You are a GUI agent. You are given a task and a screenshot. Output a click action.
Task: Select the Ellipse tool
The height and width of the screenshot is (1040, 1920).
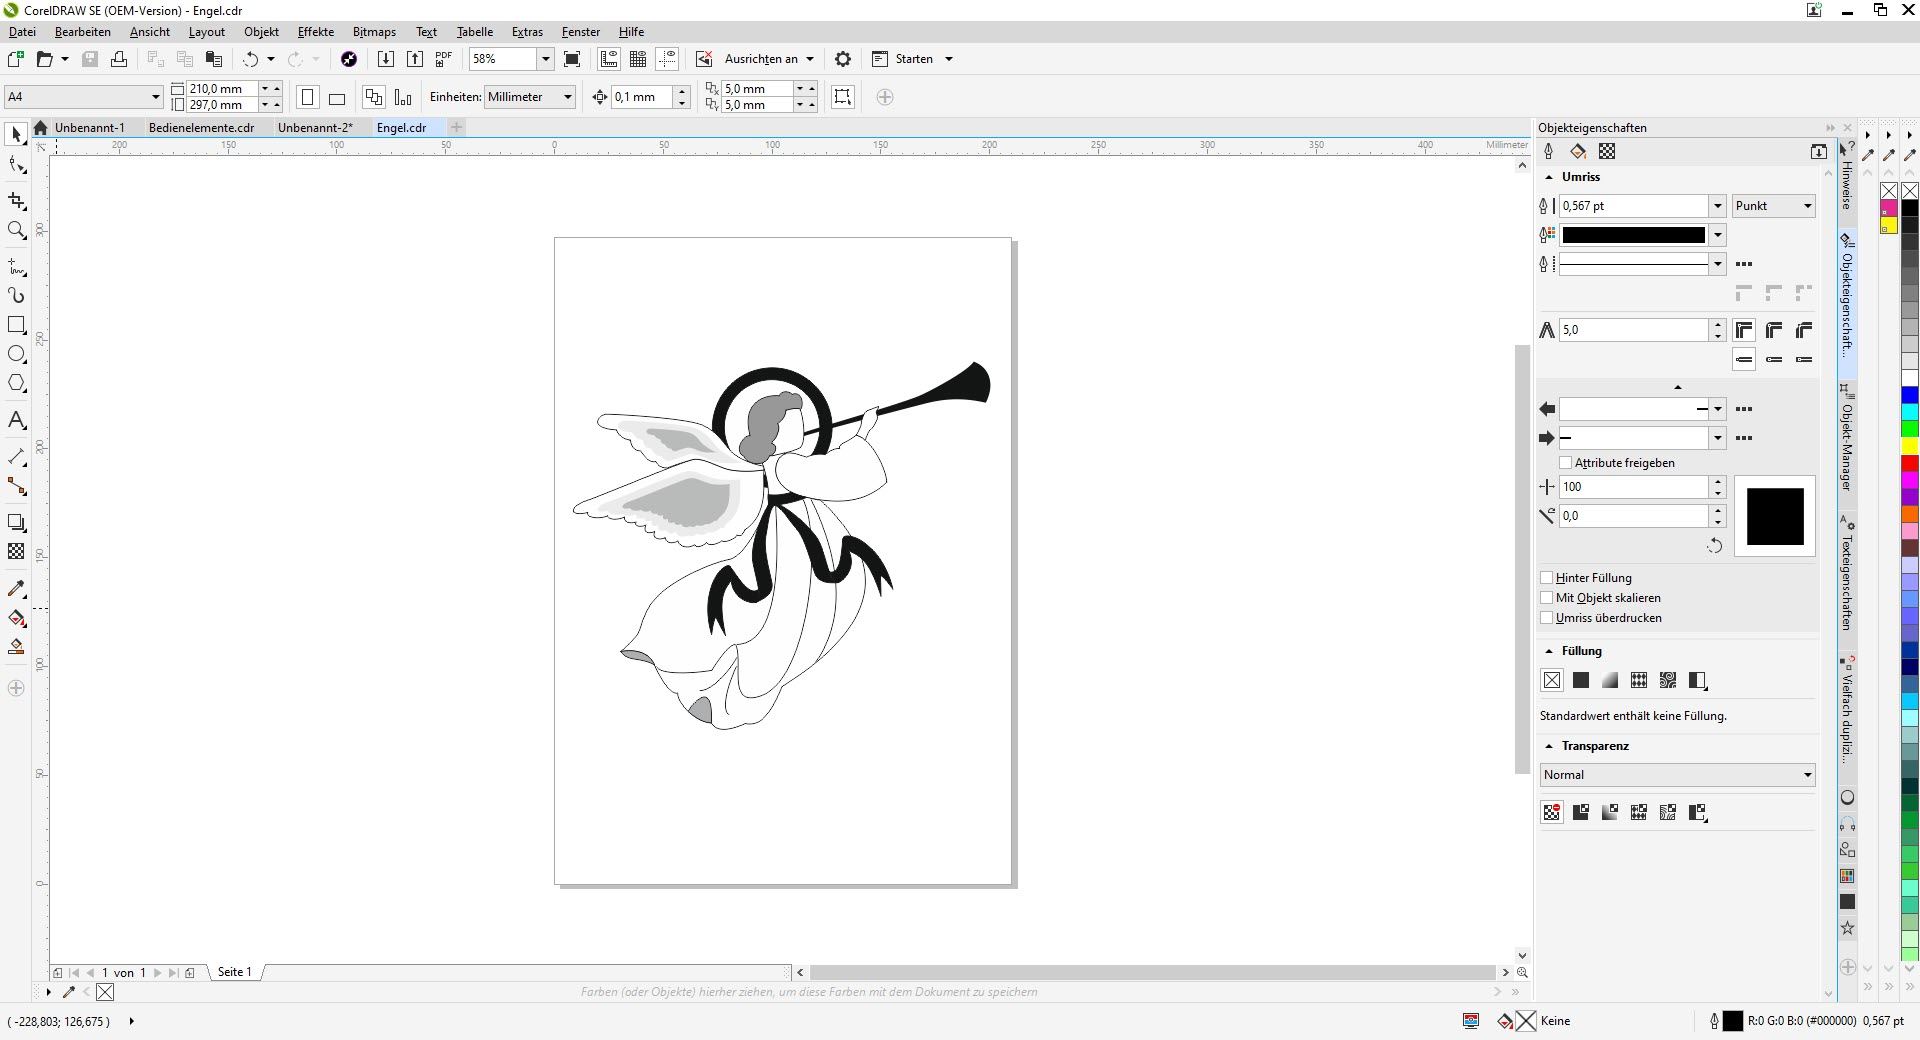pos(16,354)
